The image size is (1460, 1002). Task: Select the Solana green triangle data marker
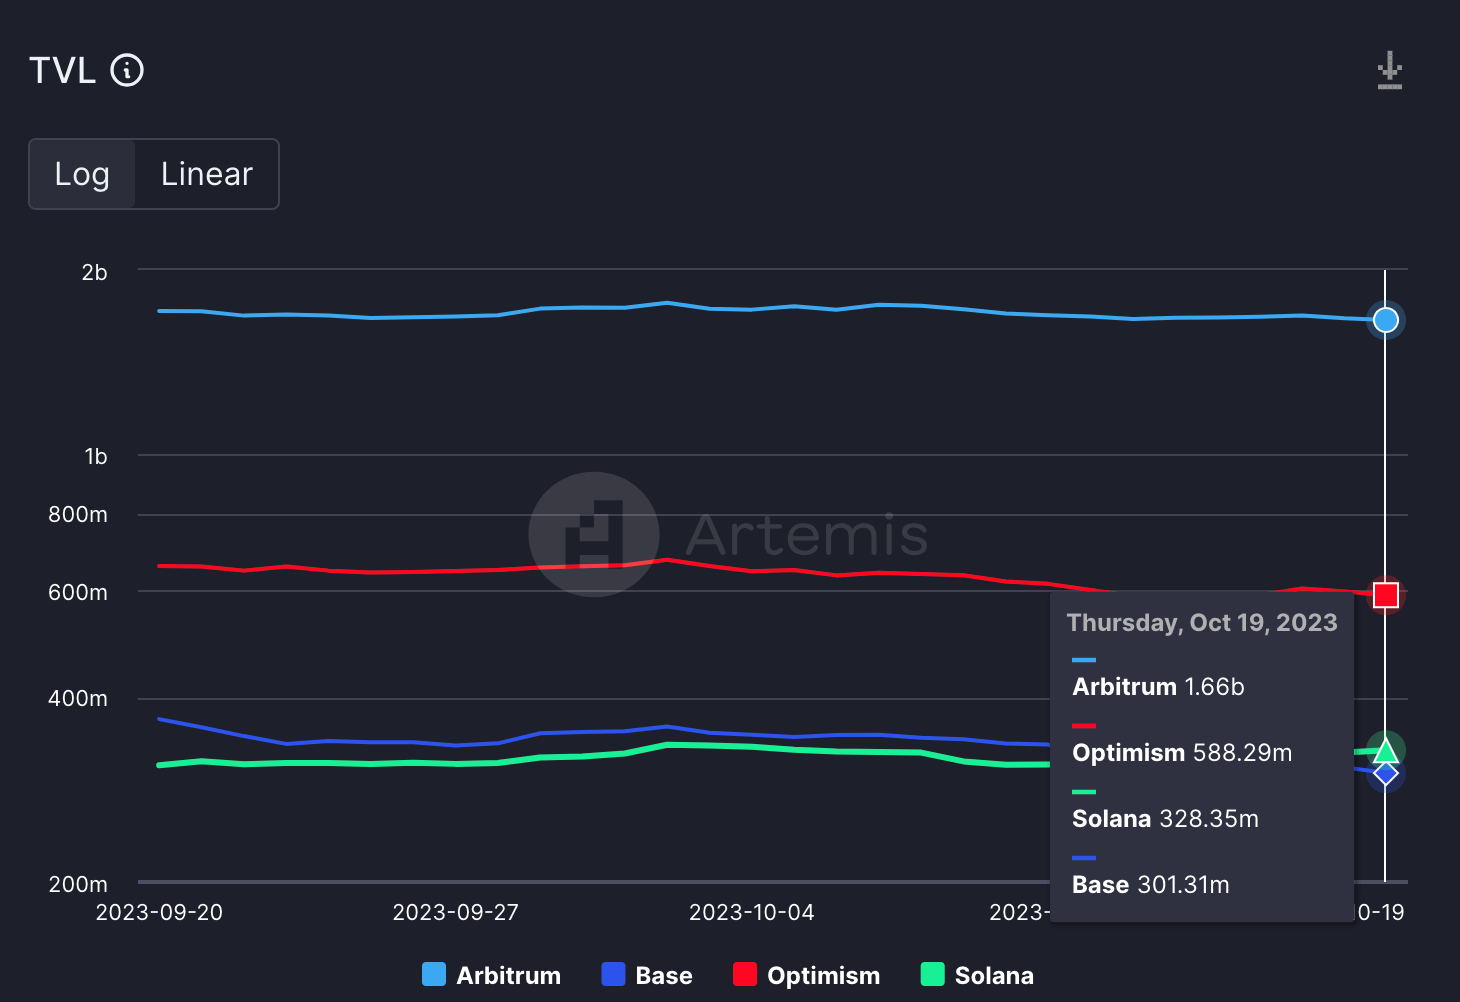[x=1385, y=750]
